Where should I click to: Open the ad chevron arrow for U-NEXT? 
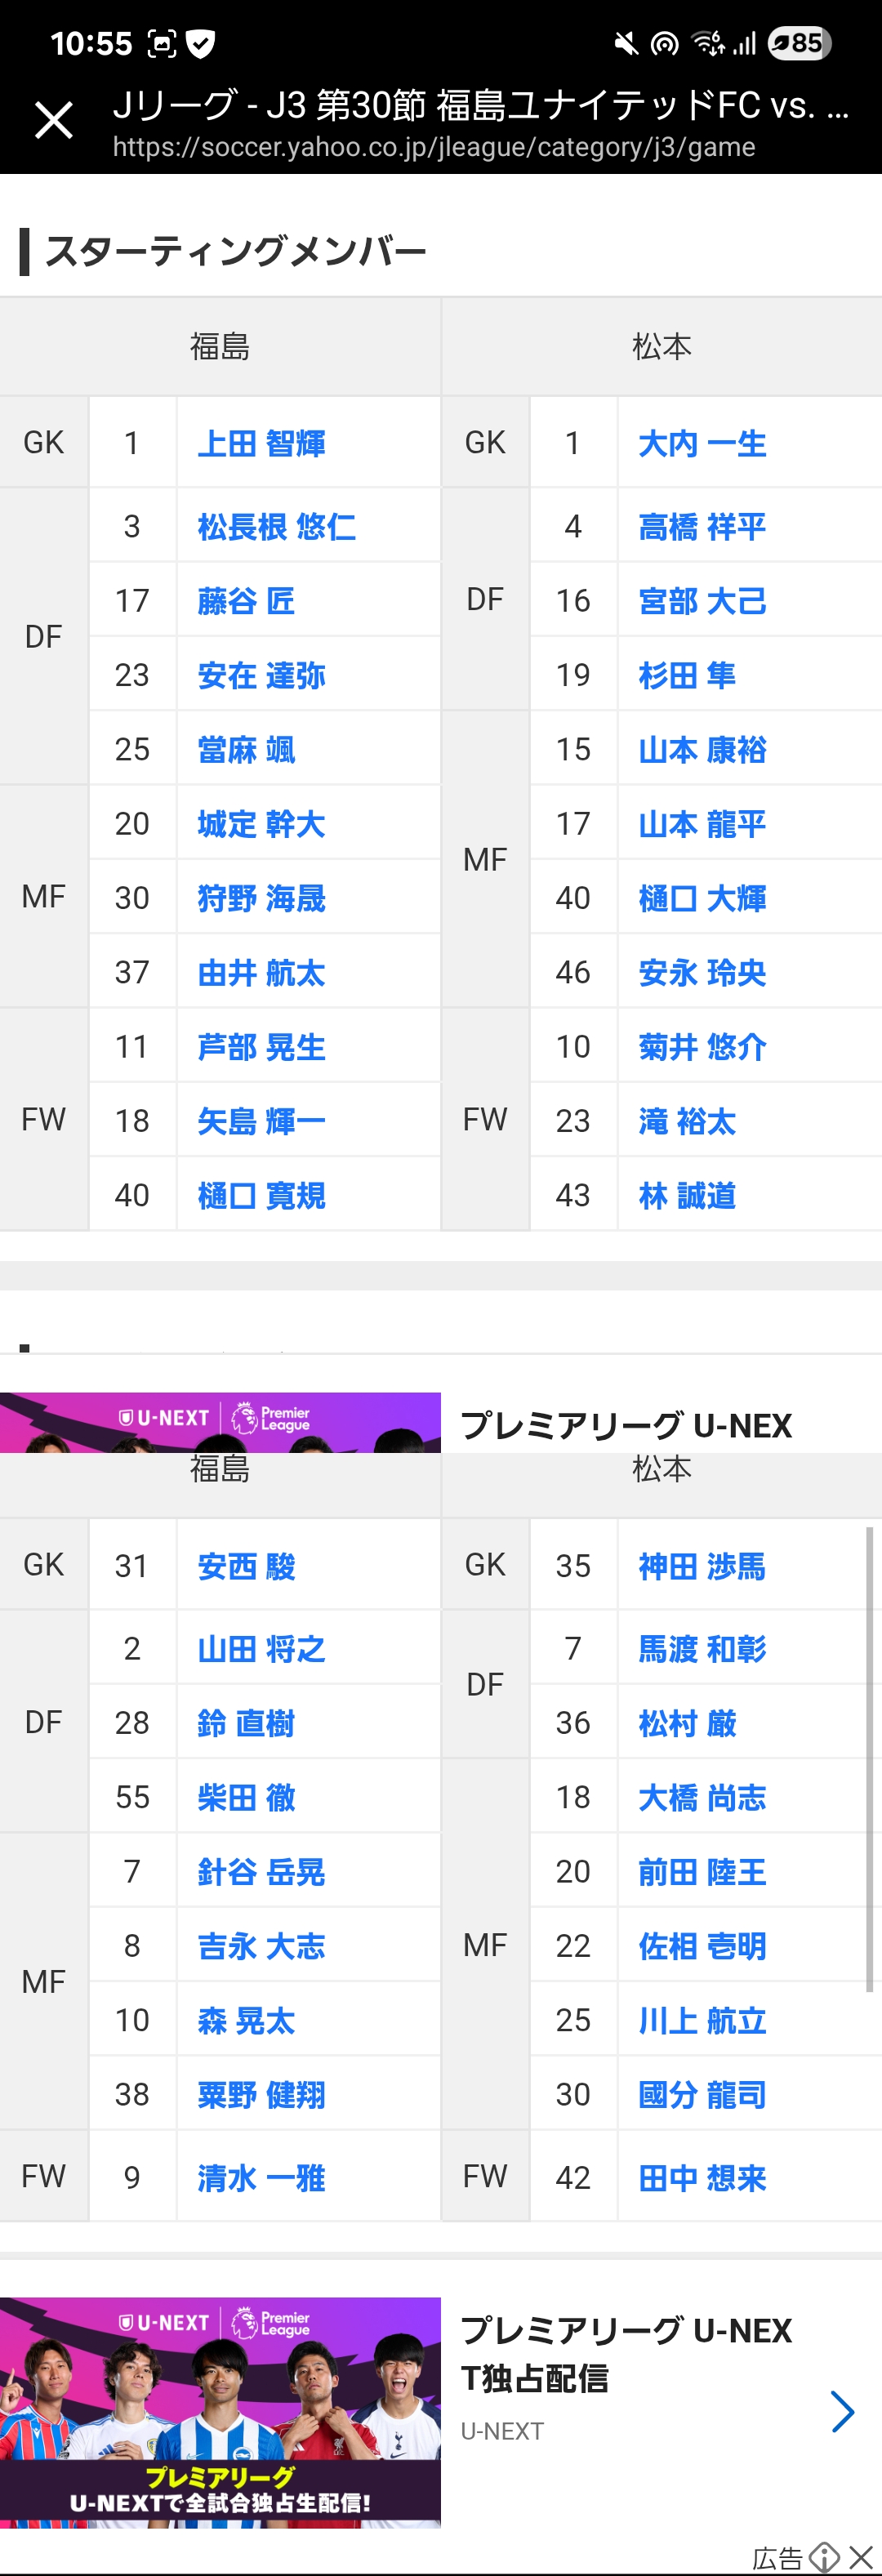(x=842, y=2411)
